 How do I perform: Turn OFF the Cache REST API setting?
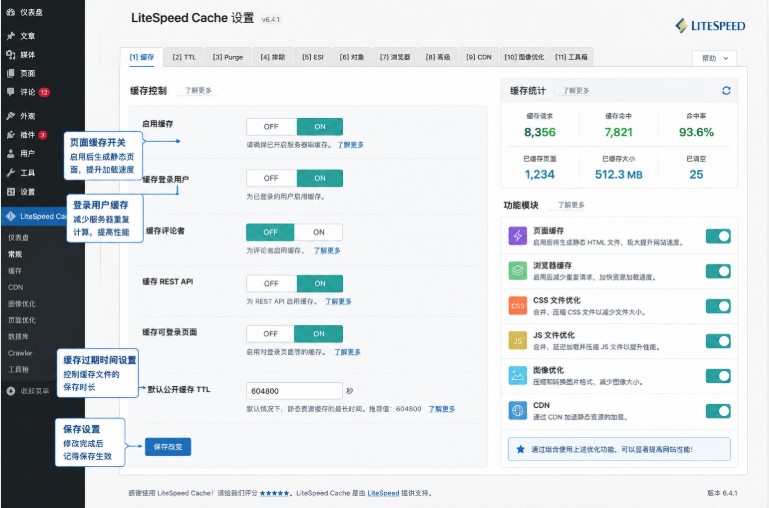click(x=271, y=283)
